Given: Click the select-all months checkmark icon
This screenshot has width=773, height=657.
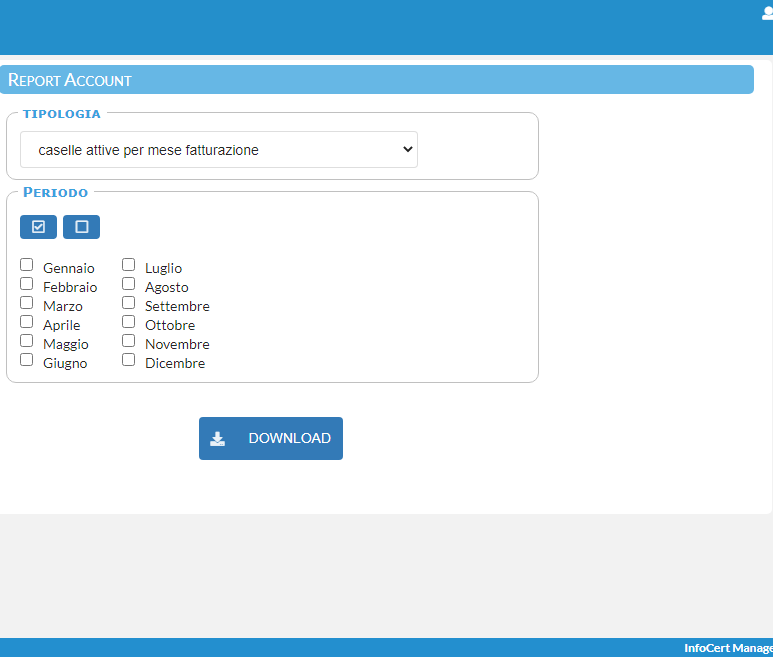Looking at the screenshot, I should pyautogui.click(x=38, y=227).
